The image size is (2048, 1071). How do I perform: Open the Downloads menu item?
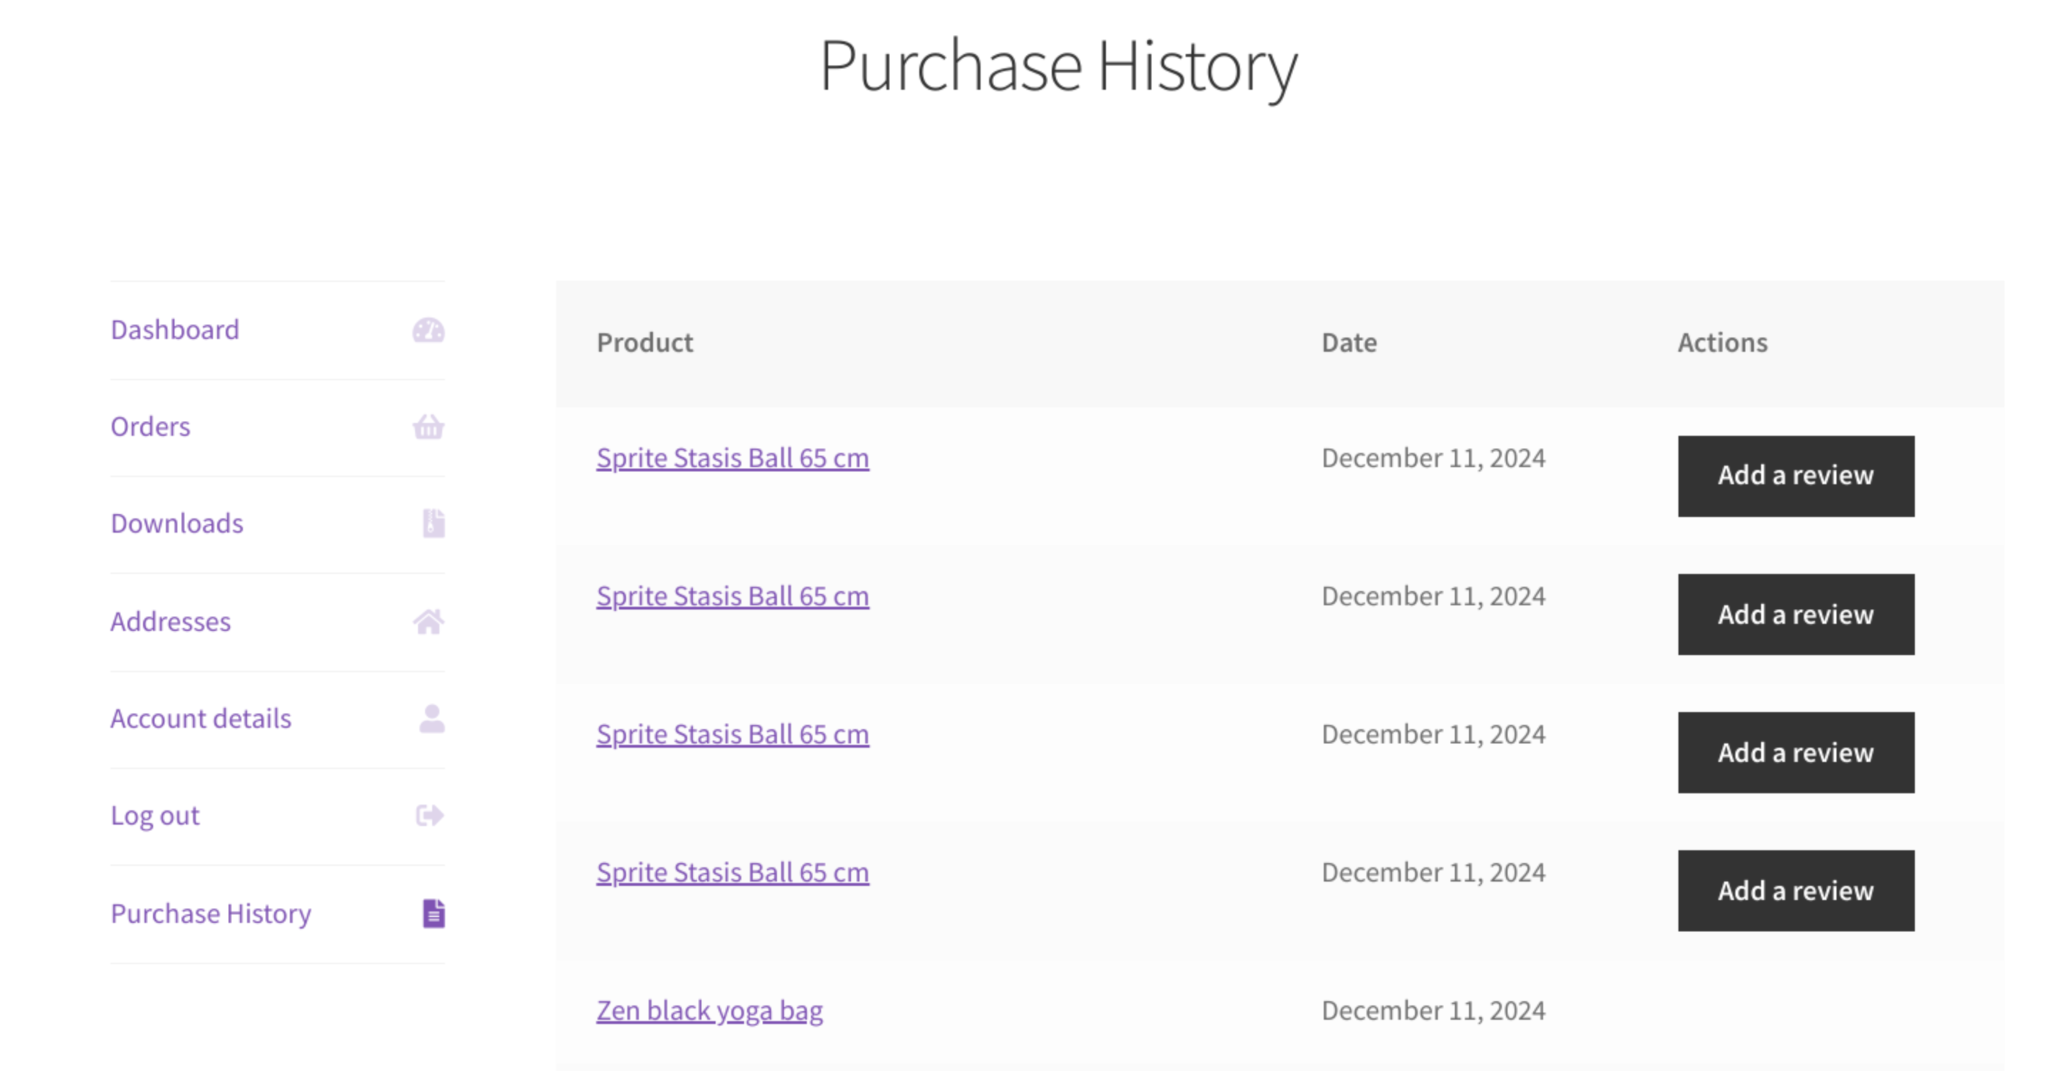pyautogui.click(x=177, y=524)
